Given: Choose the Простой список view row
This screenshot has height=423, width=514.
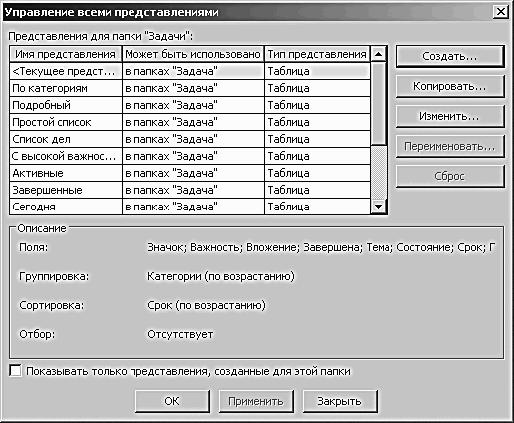Looking at the screenshot, I should coord(190,122).
